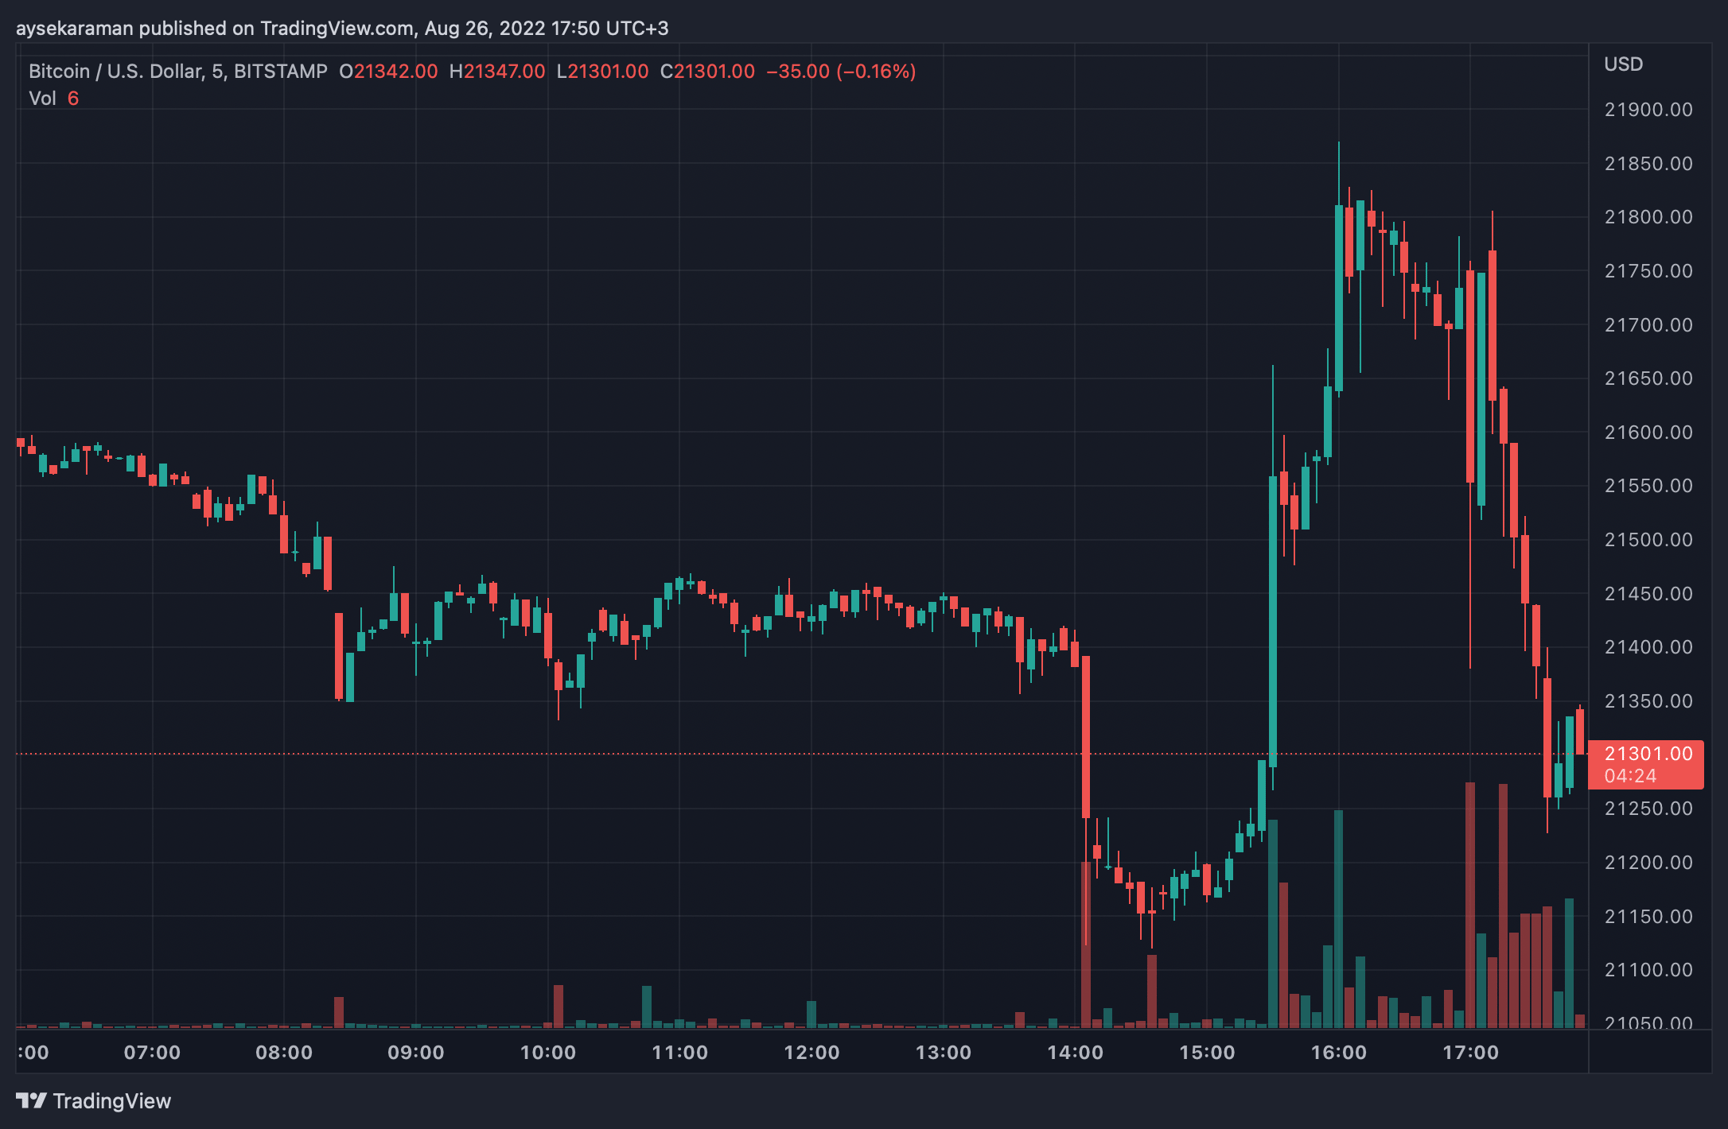
Task: Click the BITSTAMP exchange label
Action: pyautogui.click(x=280, y=71)
